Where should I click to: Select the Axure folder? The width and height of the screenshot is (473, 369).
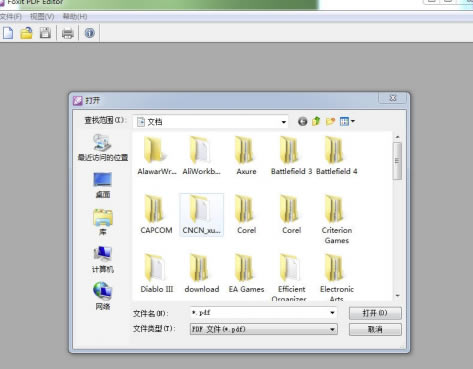(x=246, y=156)
